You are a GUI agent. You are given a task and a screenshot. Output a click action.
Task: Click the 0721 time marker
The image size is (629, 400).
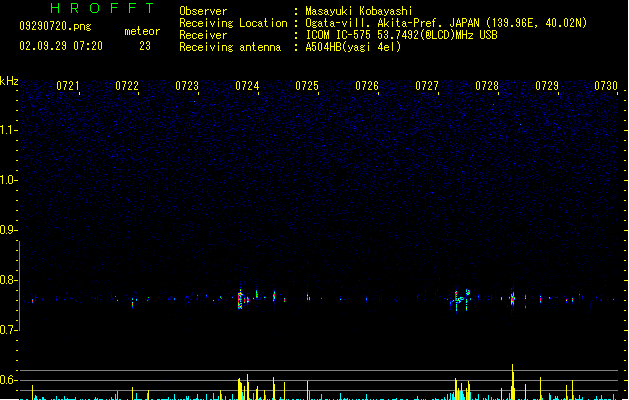click(67, 86)
